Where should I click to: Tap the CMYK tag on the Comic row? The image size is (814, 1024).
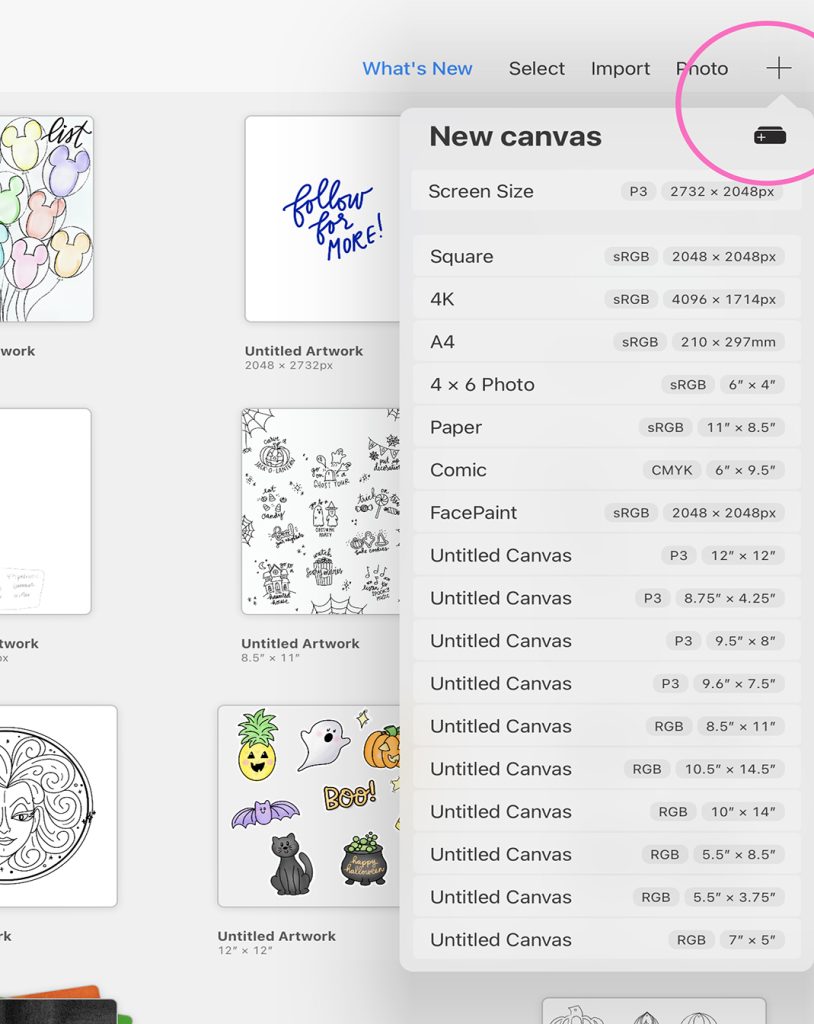(x=672, y=470)
